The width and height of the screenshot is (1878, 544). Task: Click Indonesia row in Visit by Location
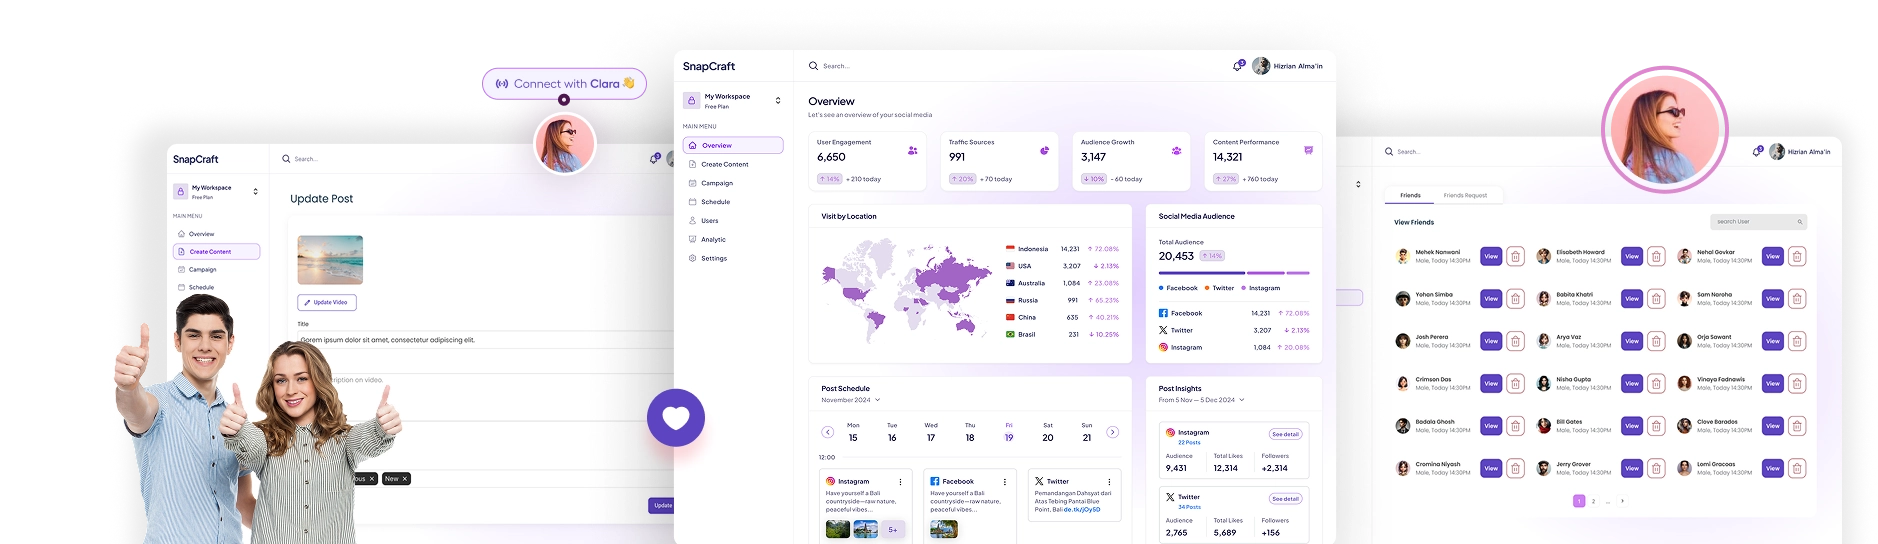(x=1062, y=249)
